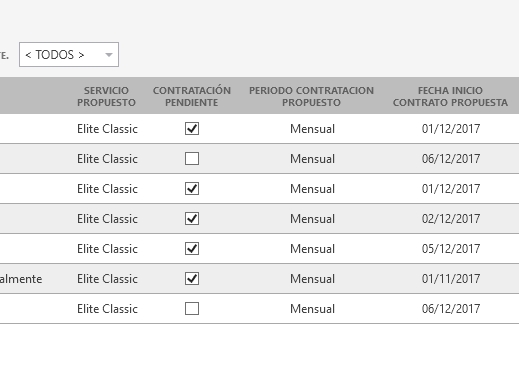
Task: Click Mensual in the second row
Action: click(x=312, y=159)
